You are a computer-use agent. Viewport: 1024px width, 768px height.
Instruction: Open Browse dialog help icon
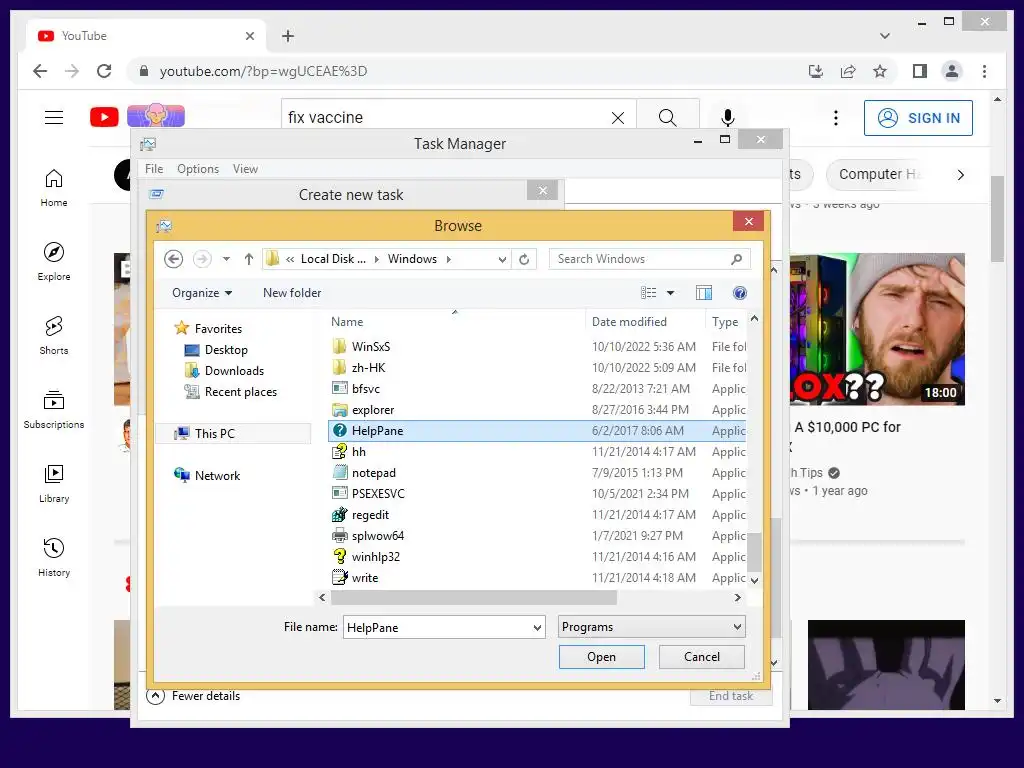point(739,293)
